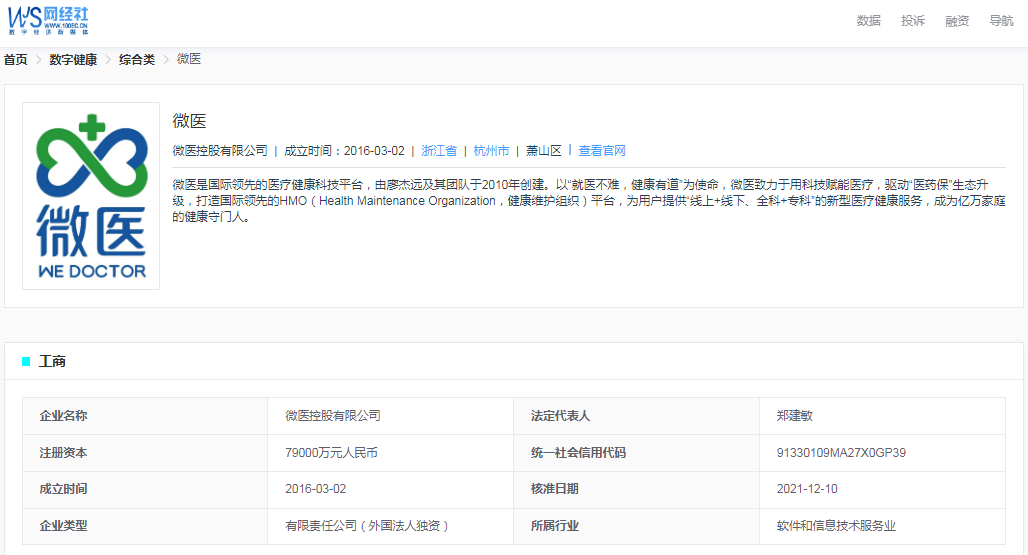This screenshot has height=555, width=1028.
Task: Click the 79000万元人民币 value cell
Action: [331, 453]
